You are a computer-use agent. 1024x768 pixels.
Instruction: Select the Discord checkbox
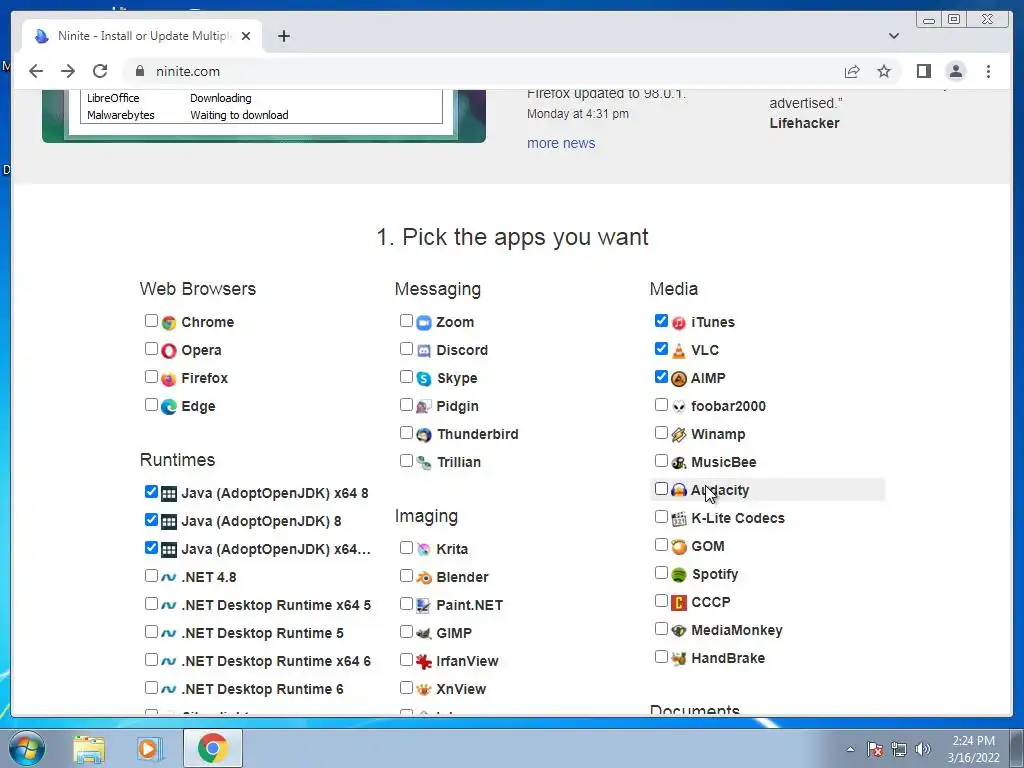[x=406, y=349]
